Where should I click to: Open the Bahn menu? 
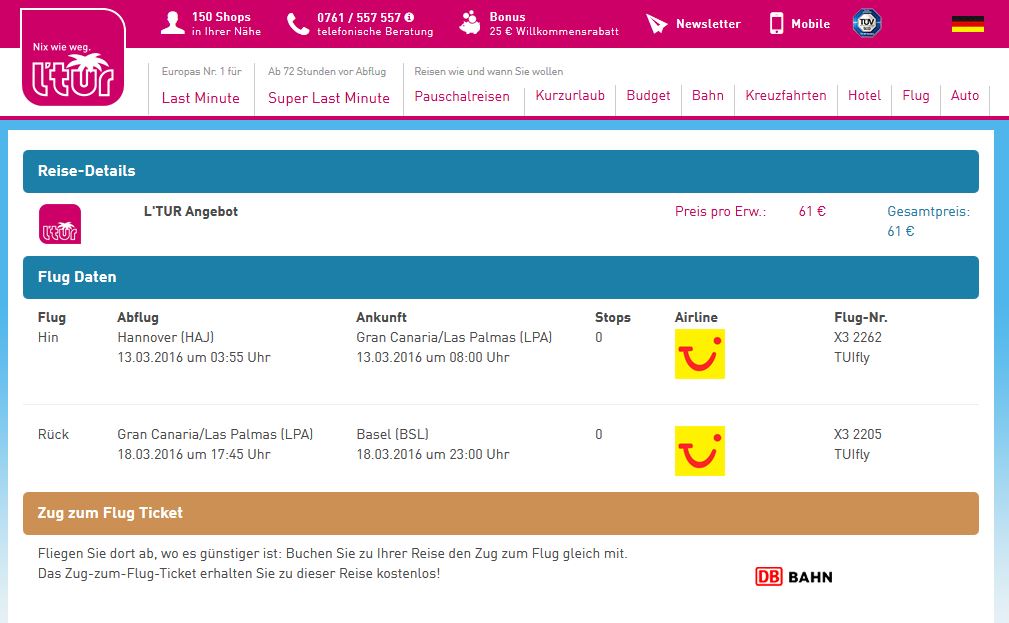(708, 95)
